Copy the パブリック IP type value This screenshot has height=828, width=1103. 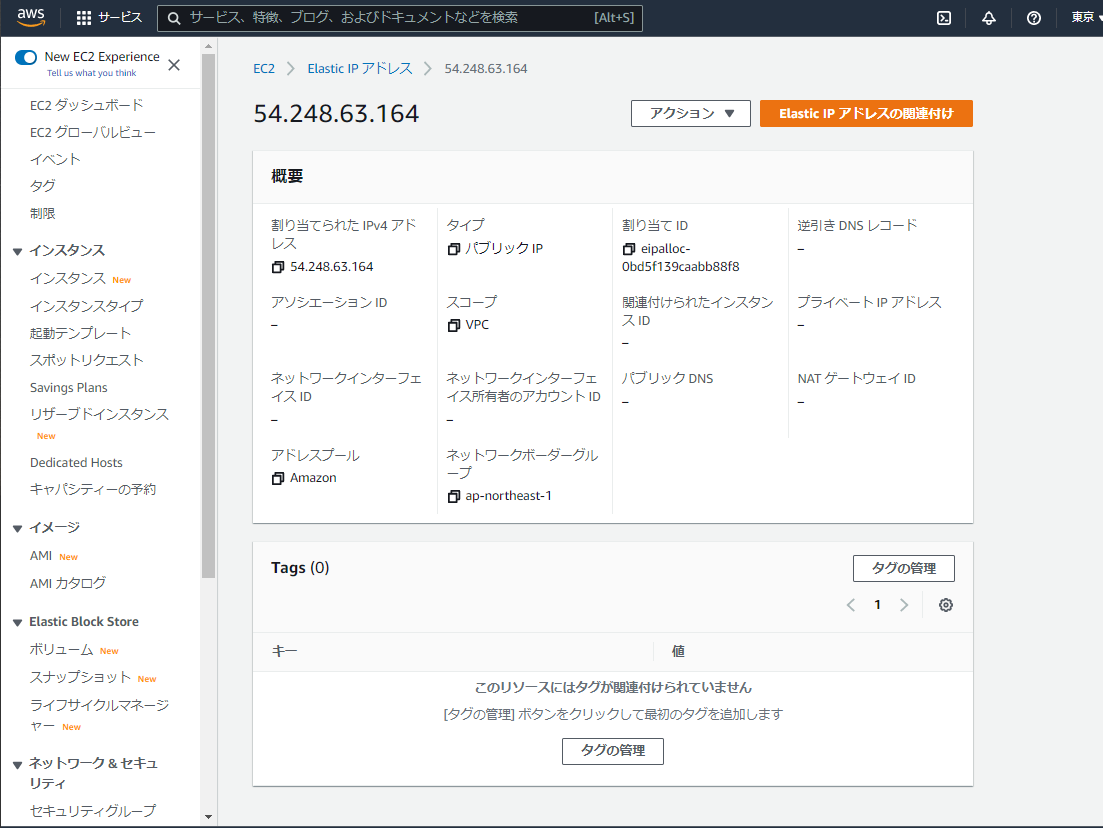click(x=454, y=249)
